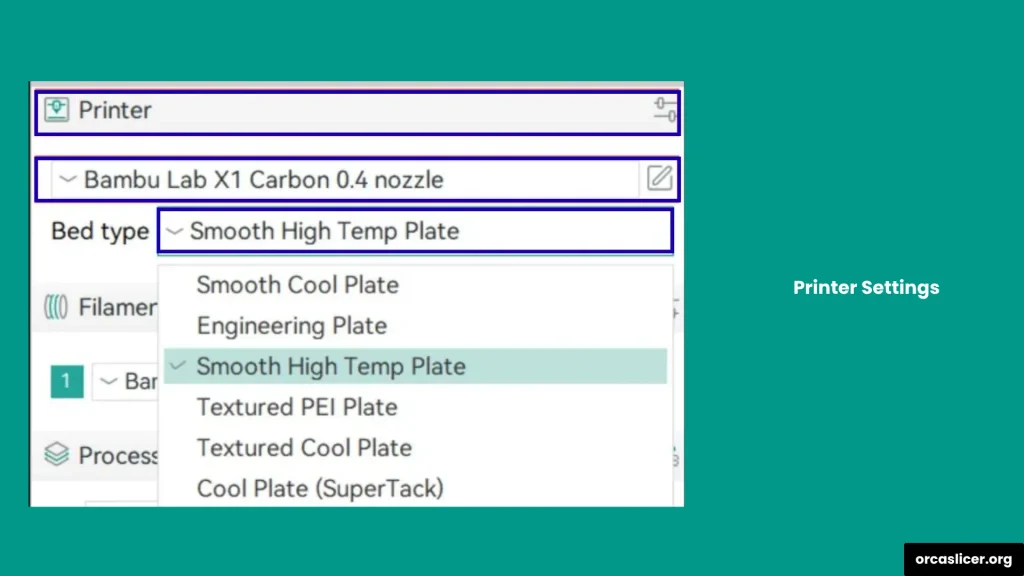Click the Bed type input field
Image resolution: width=1024 pixels, height=576 pixels.
coord(415,231)
